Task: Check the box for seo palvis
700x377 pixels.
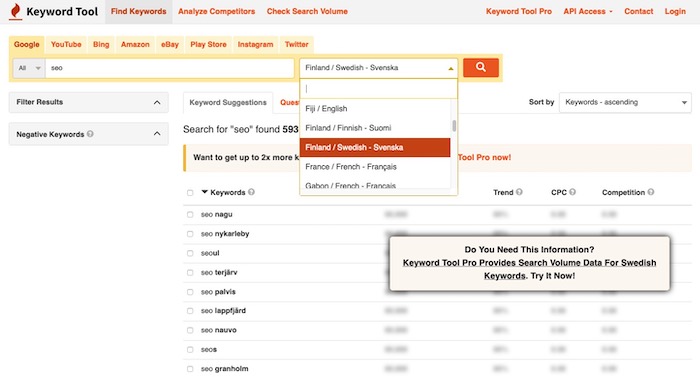Action: 190,292
